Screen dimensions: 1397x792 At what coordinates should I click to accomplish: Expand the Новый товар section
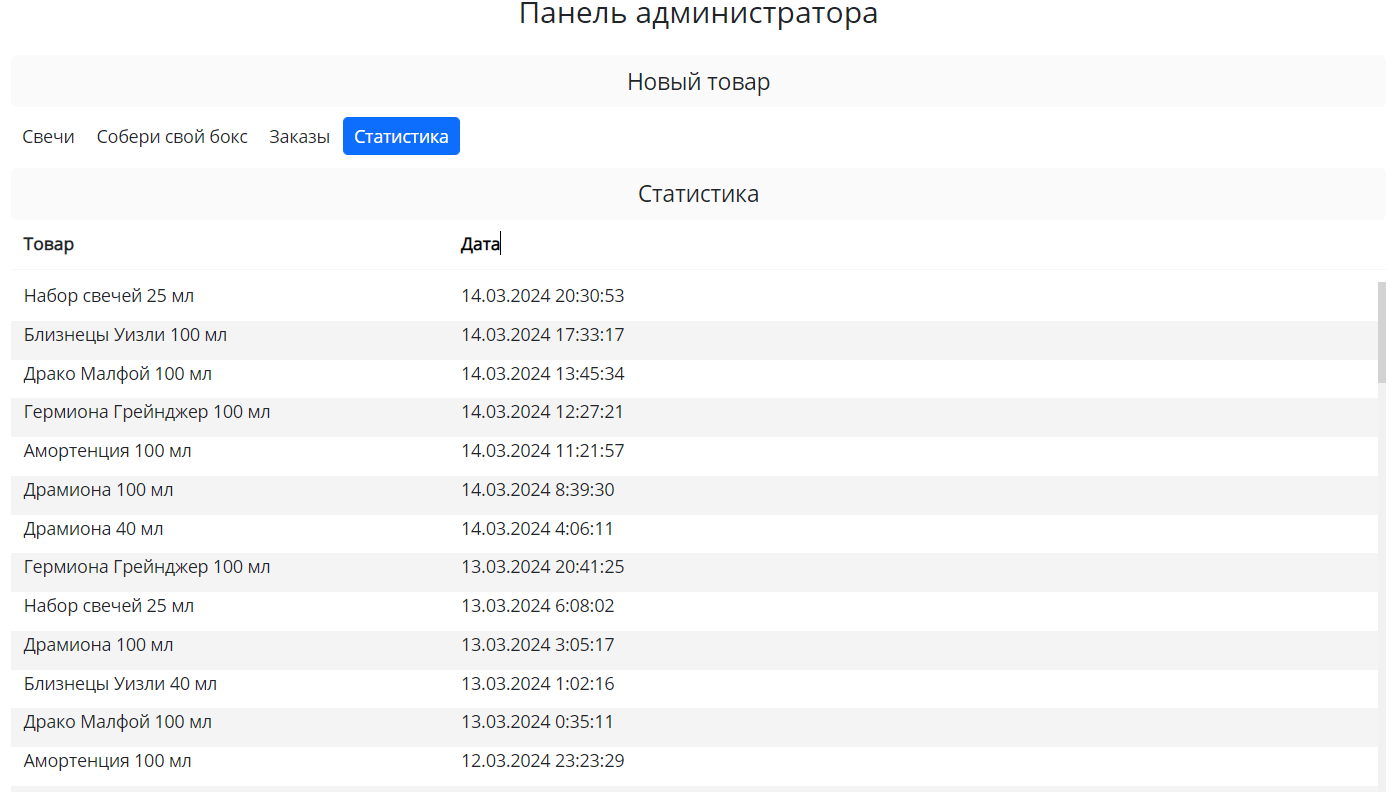click(x=698, y=82)
